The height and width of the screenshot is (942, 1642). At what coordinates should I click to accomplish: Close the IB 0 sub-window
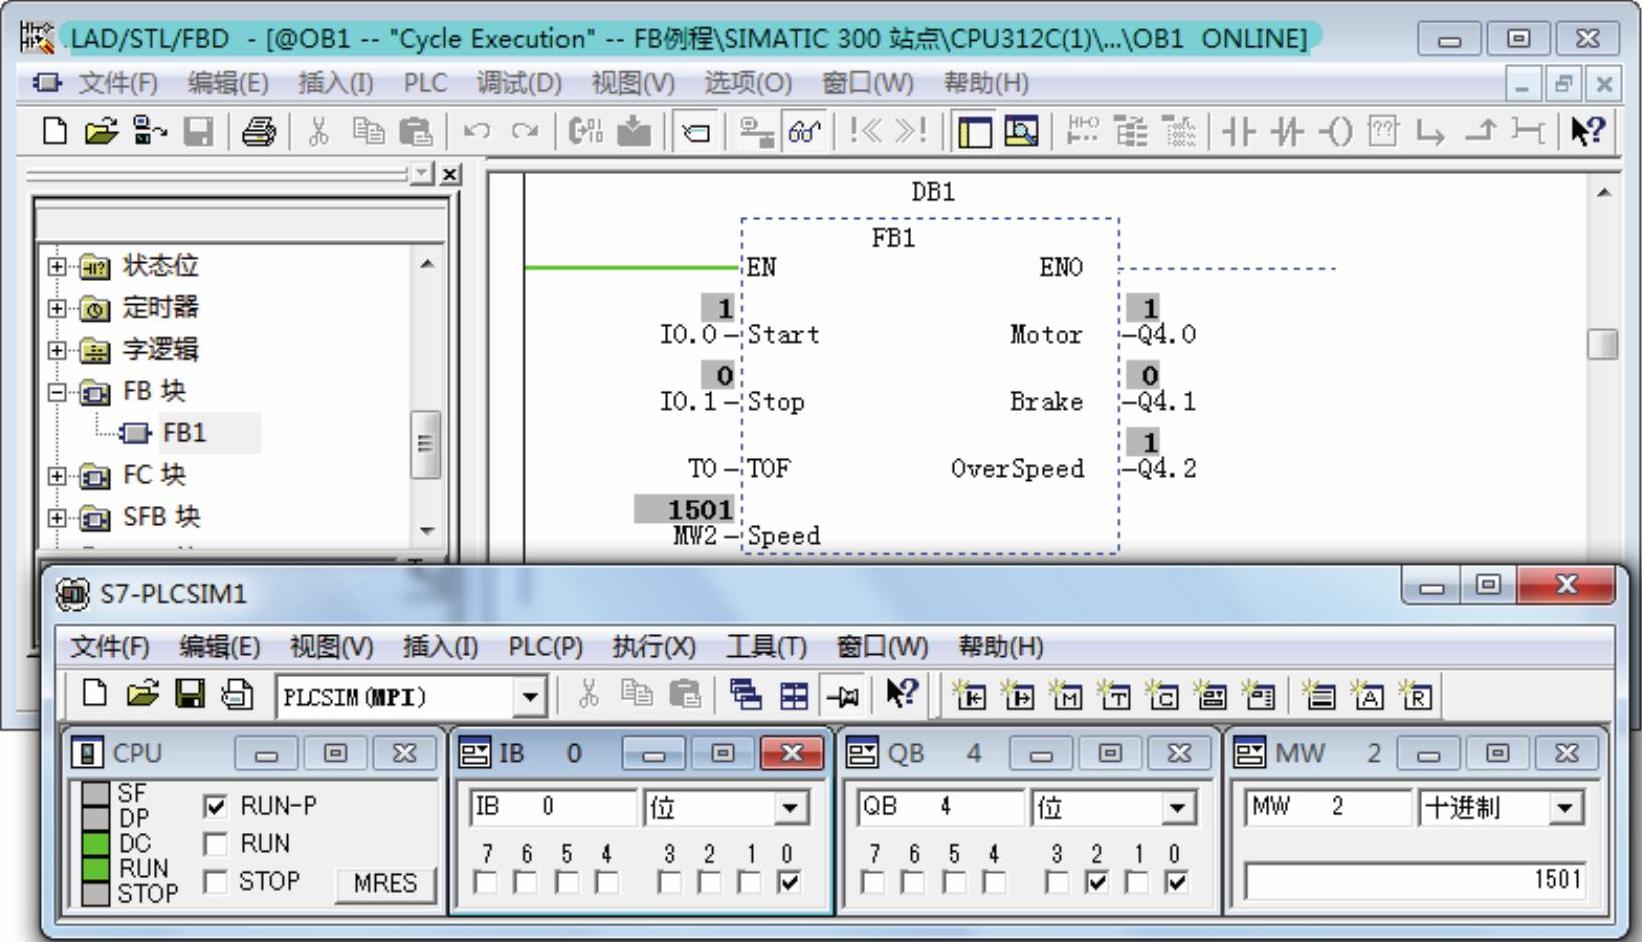point(792,754)
